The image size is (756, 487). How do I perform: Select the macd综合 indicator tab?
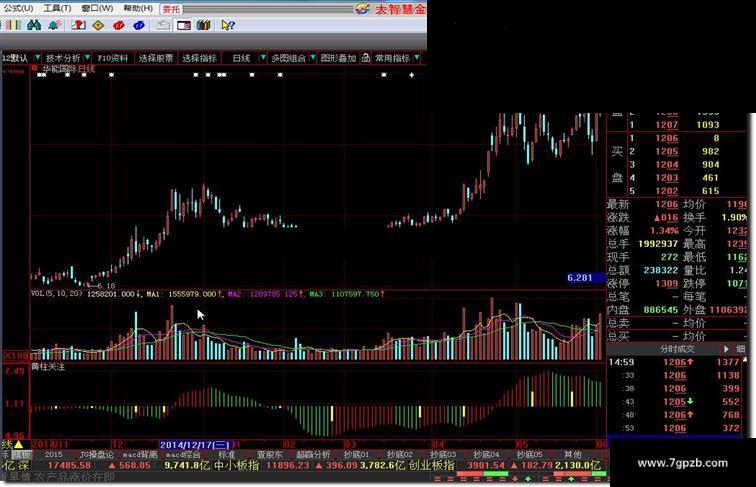(x=183, y=455)
